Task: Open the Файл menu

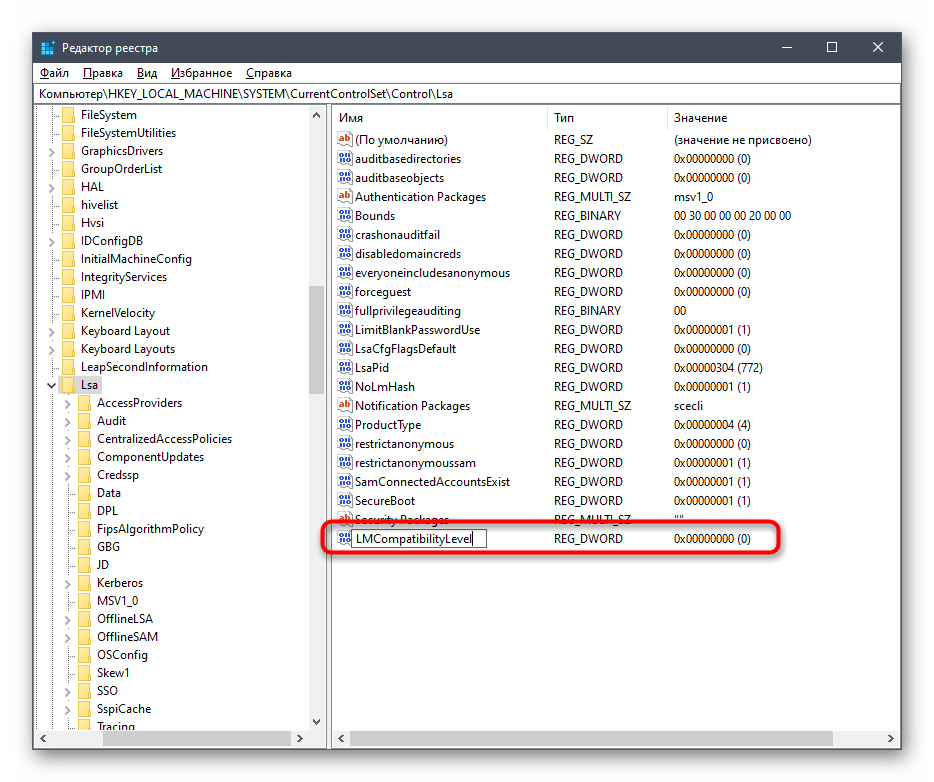Action: pos(54,73)
